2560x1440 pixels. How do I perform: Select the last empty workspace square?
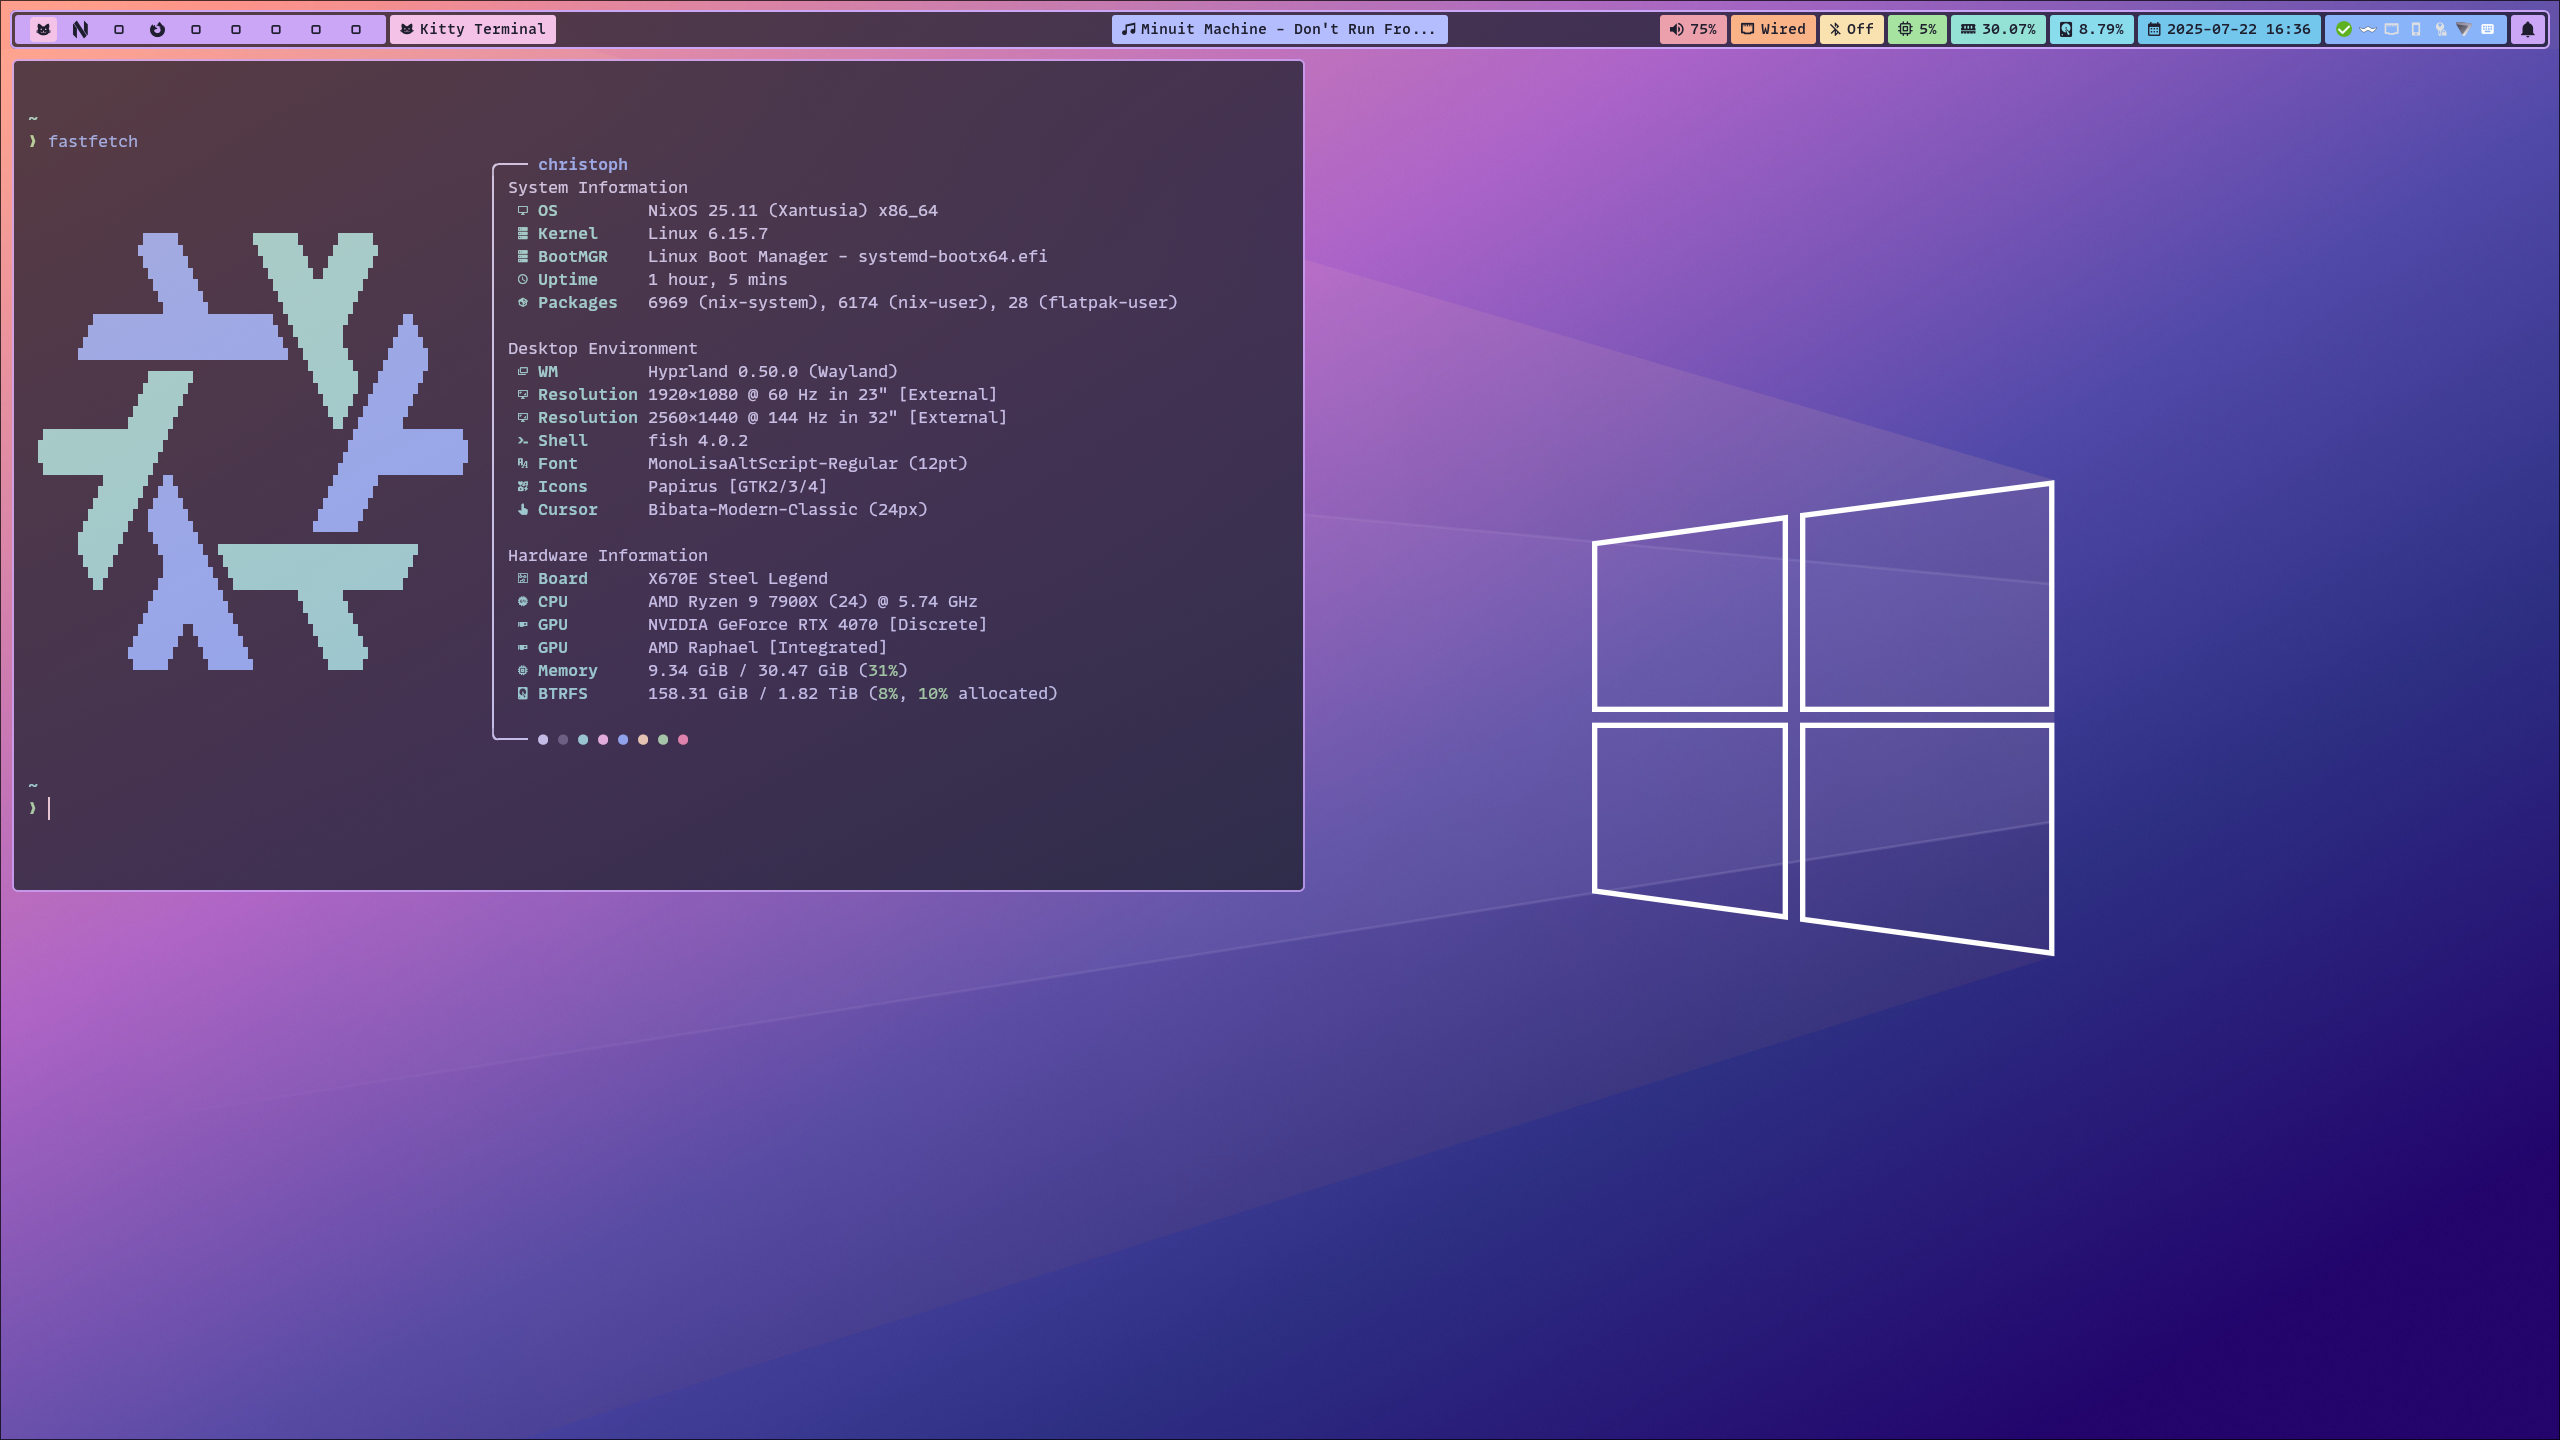click(x=356, y=29)
